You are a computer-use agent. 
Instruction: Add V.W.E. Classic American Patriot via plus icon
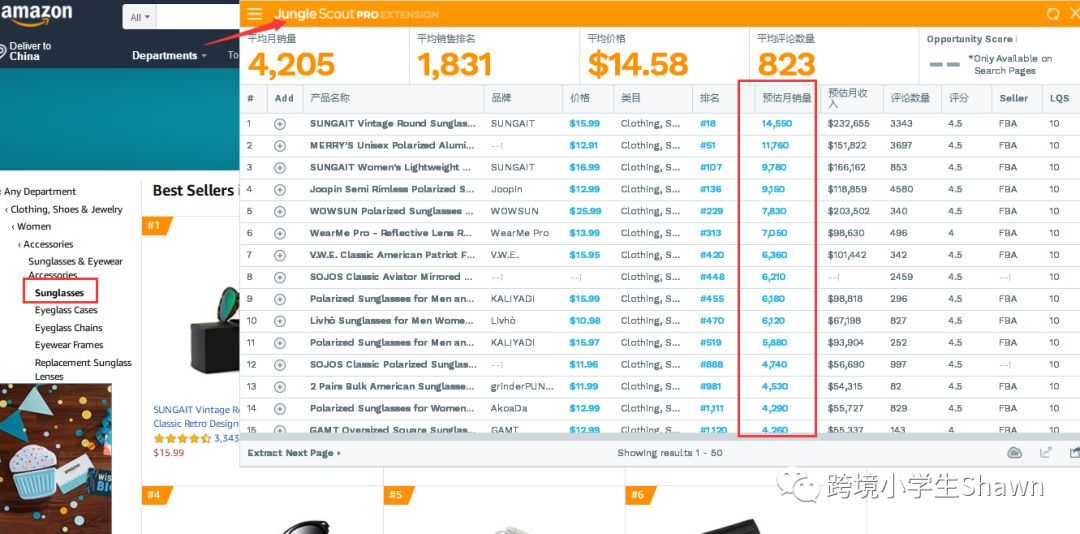[x=280, y=256]
